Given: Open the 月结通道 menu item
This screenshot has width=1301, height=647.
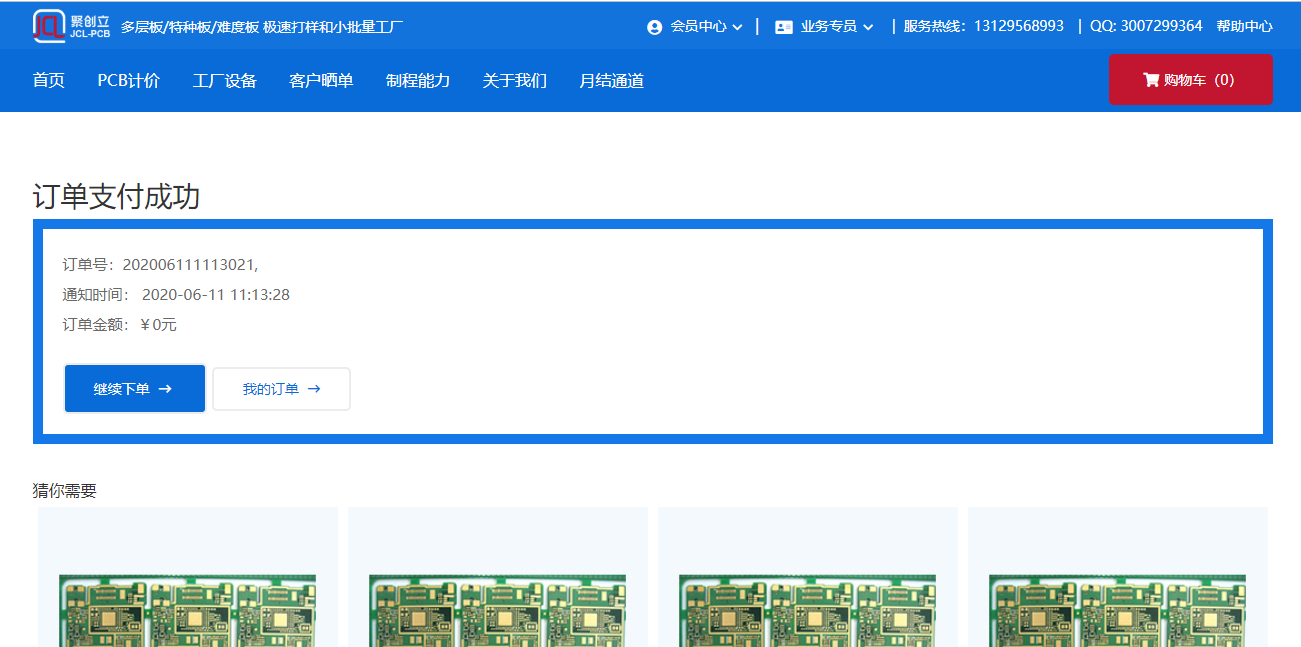Looking at the screenshot, I should click(611, 81).
